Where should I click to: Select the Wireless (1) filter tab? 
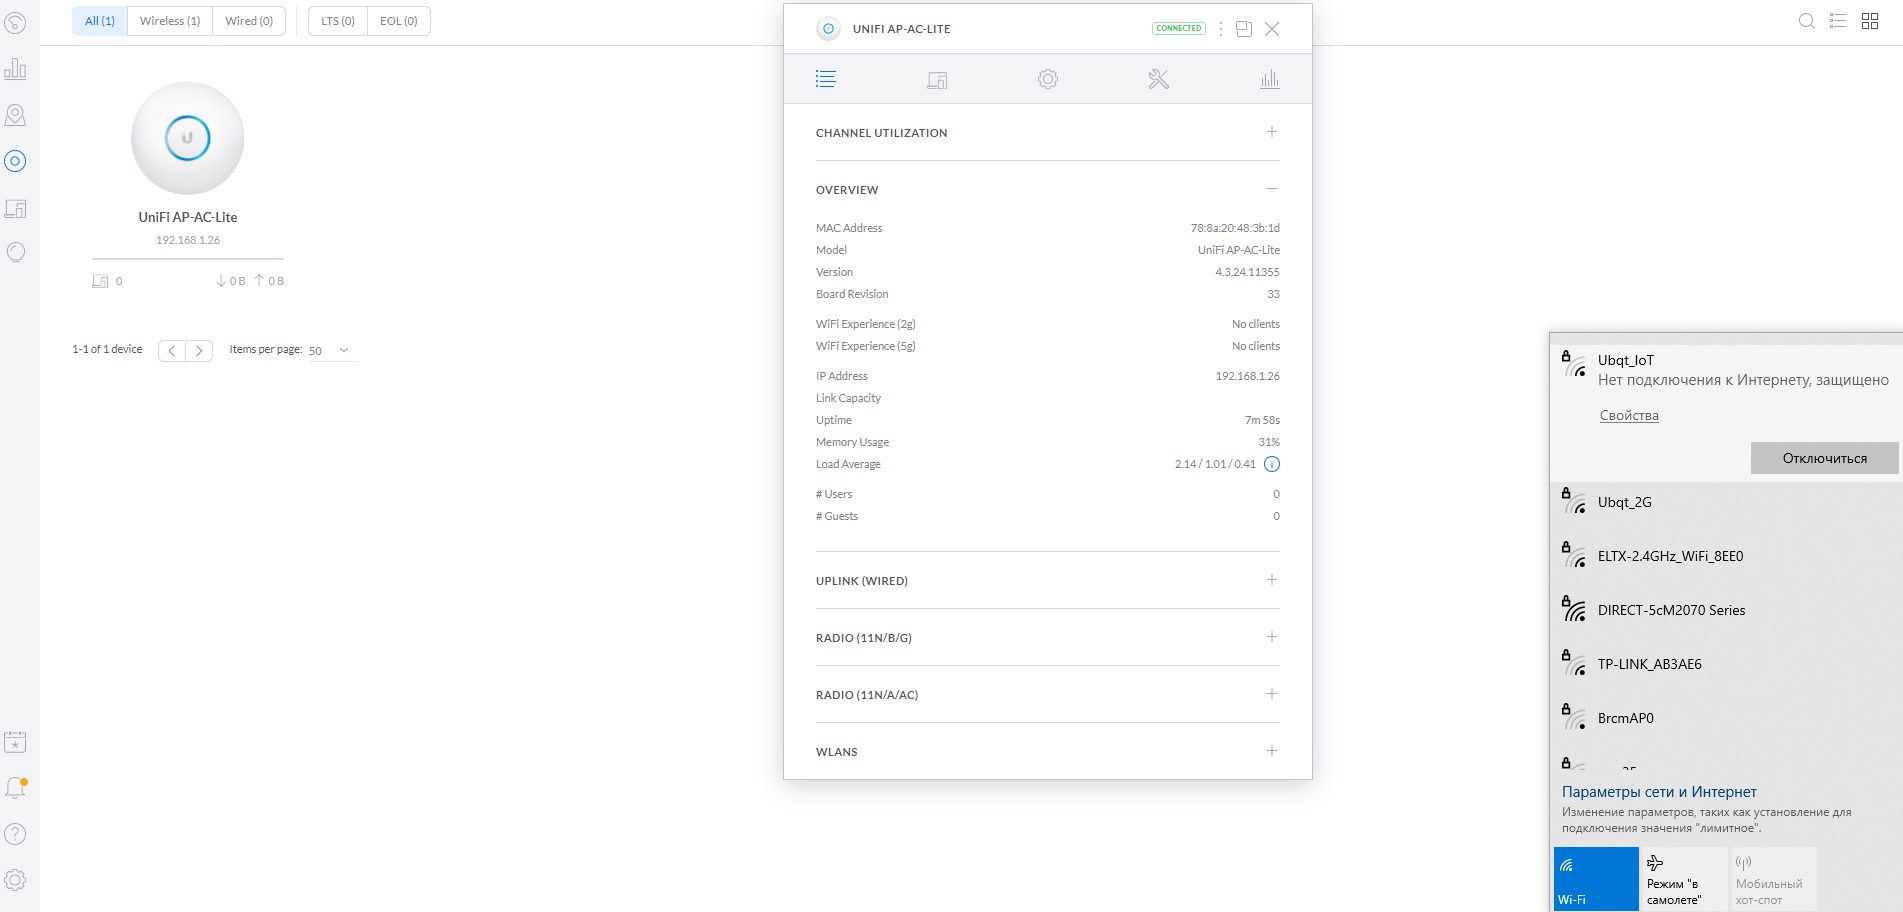170,21
